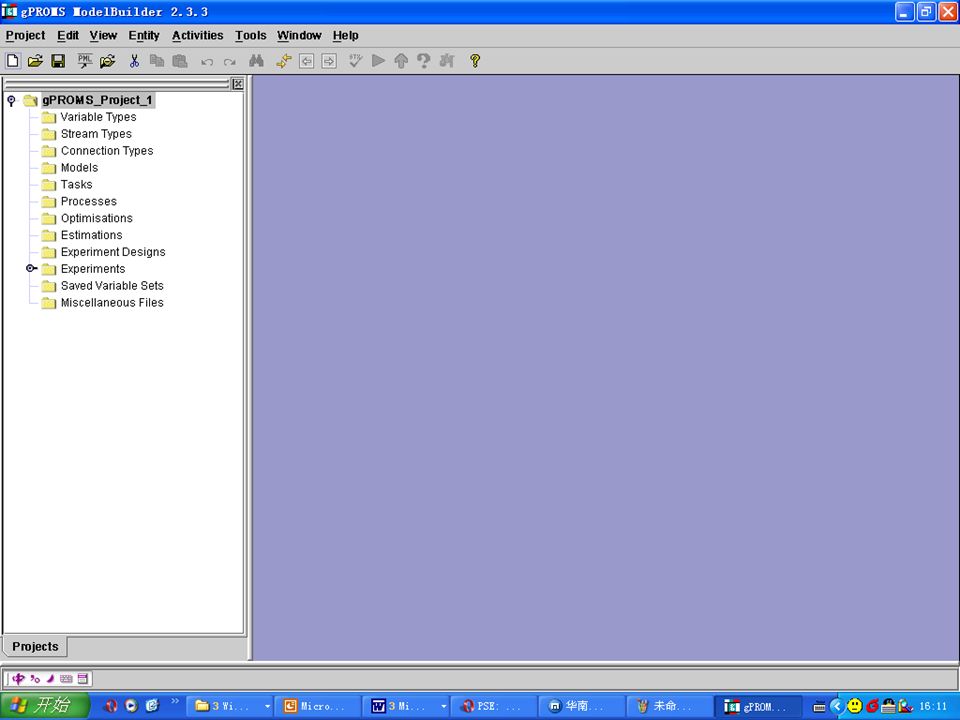Select the Miscellaneous Files folder
Screen dimensions: 960x720
112,302
